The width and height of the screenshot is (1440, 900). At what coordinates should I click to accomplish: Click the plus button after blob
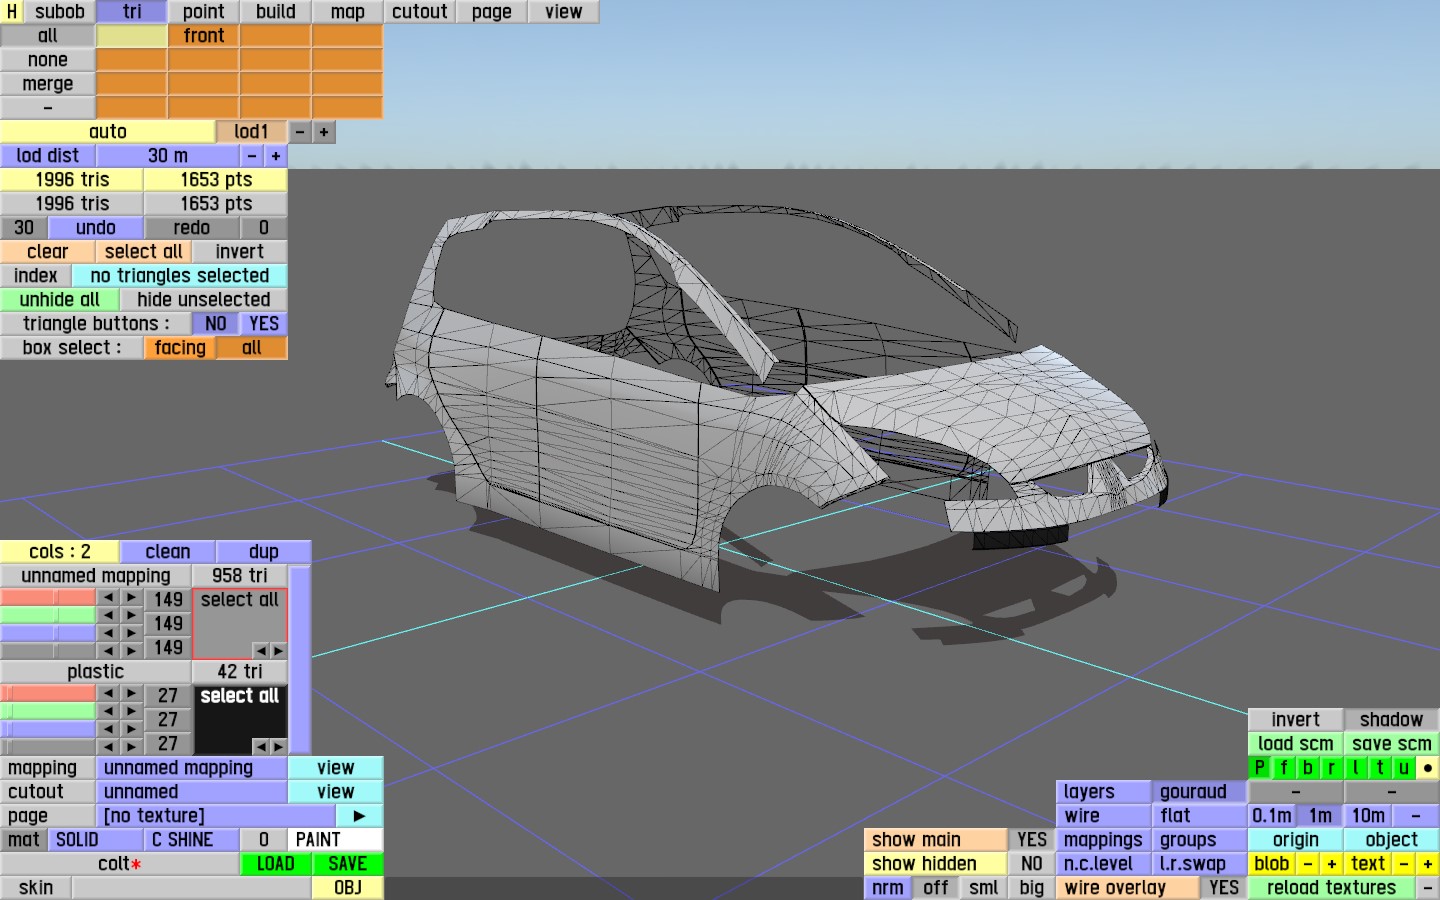click(1332, 864)
